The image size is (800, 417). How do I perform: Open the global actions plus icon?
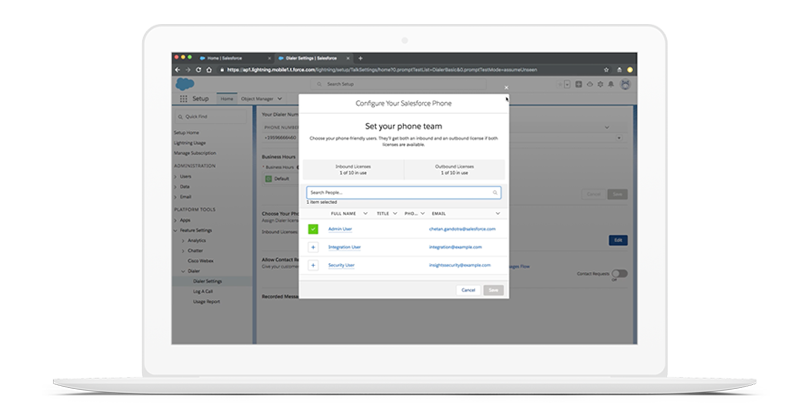coord(579,84)
